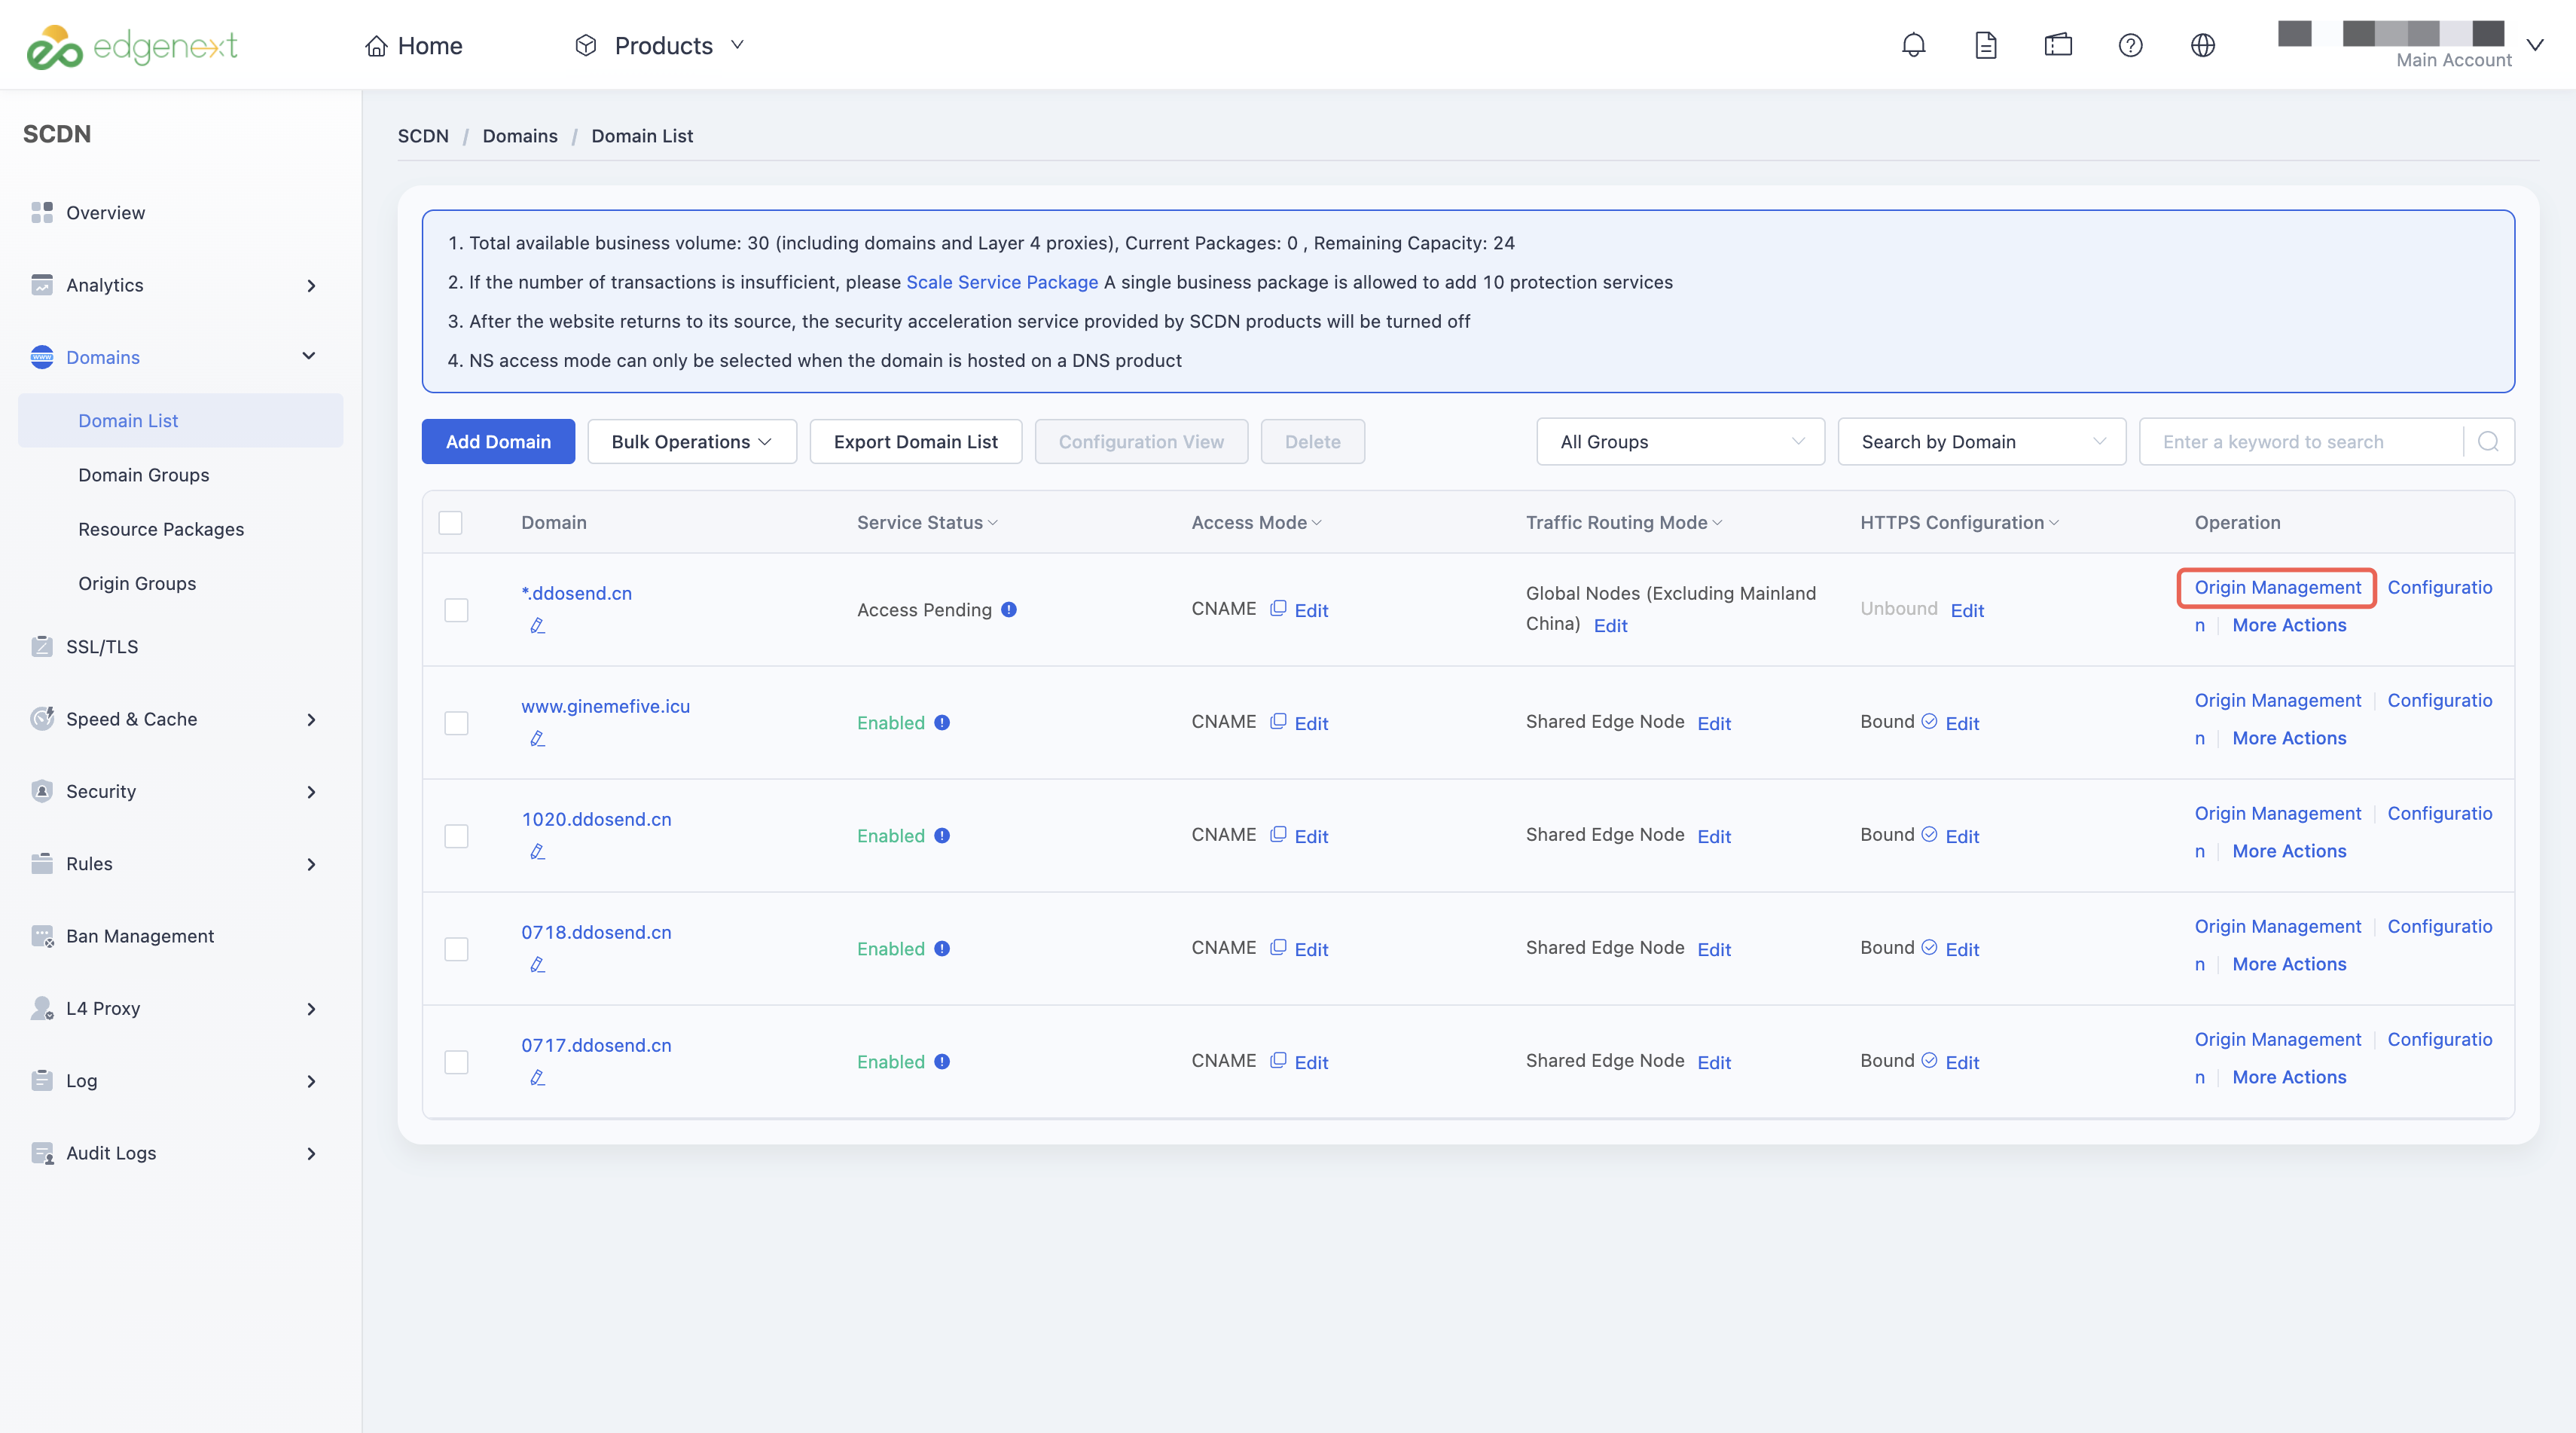Copy the CNAME for 1020.ddosend.cn

pos(1278,834)
